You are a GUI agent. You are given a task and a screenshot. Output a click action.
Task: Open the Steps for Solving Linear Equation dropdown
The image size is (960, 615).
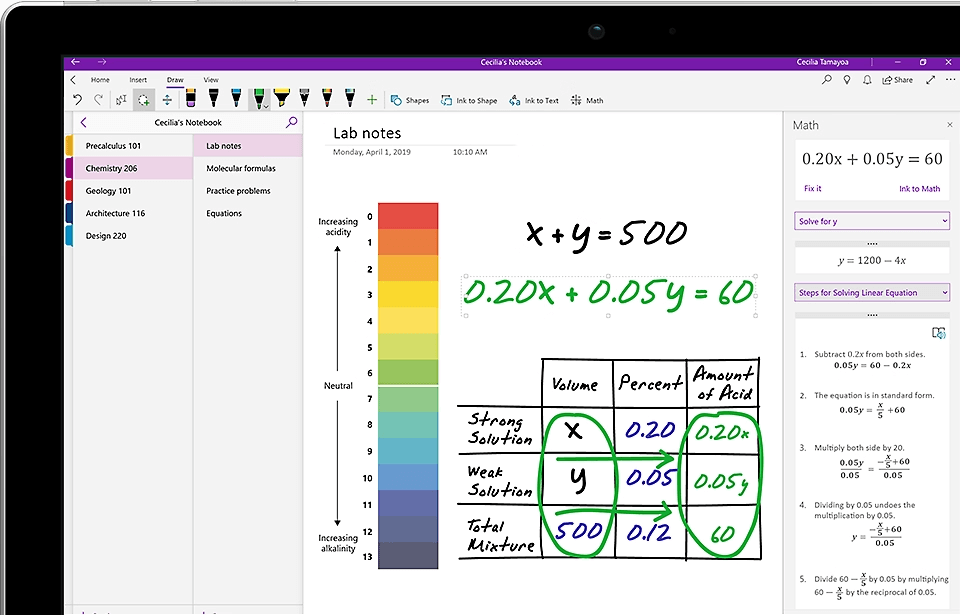point(871,291)
